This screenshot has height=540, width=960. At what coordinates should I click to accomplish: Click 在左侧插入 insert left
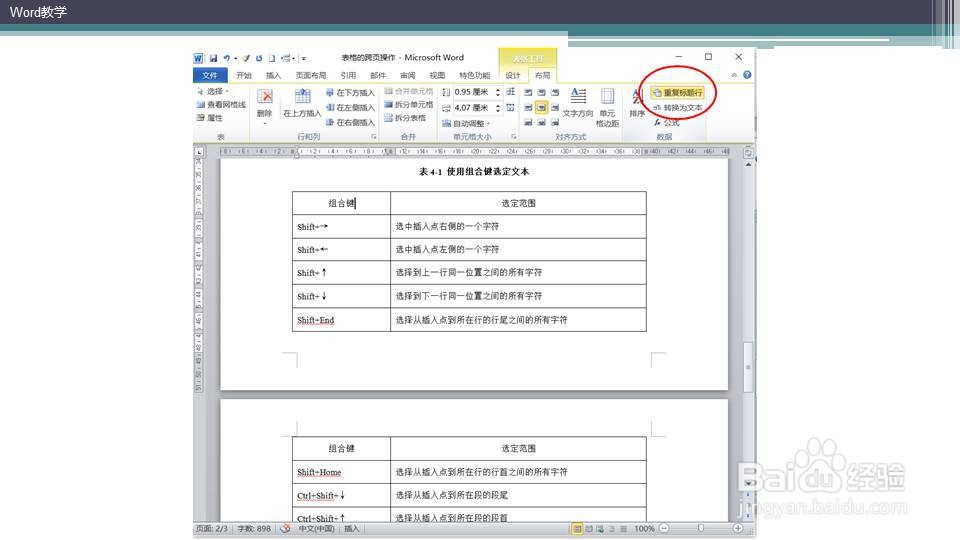(350, 107)
